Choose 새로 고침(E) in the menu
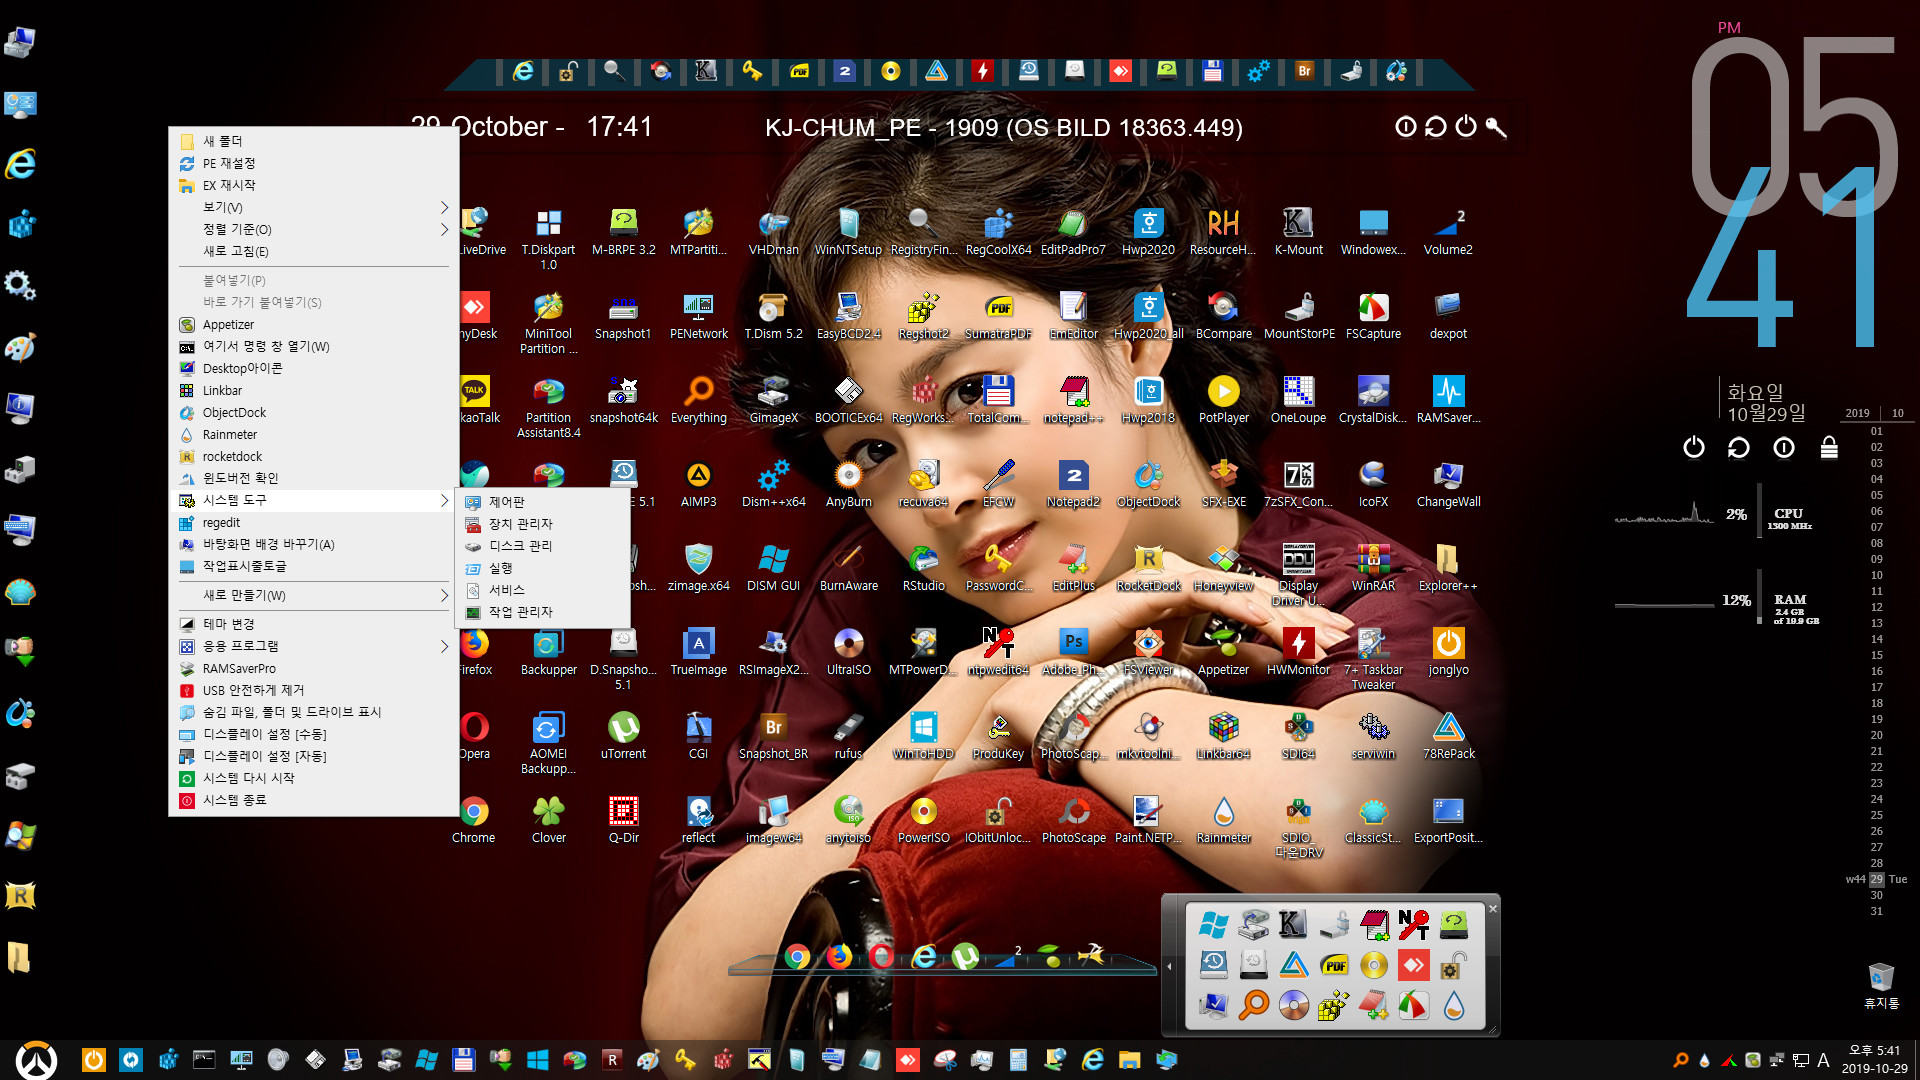1920x1080 pixels. coord(314,251)
